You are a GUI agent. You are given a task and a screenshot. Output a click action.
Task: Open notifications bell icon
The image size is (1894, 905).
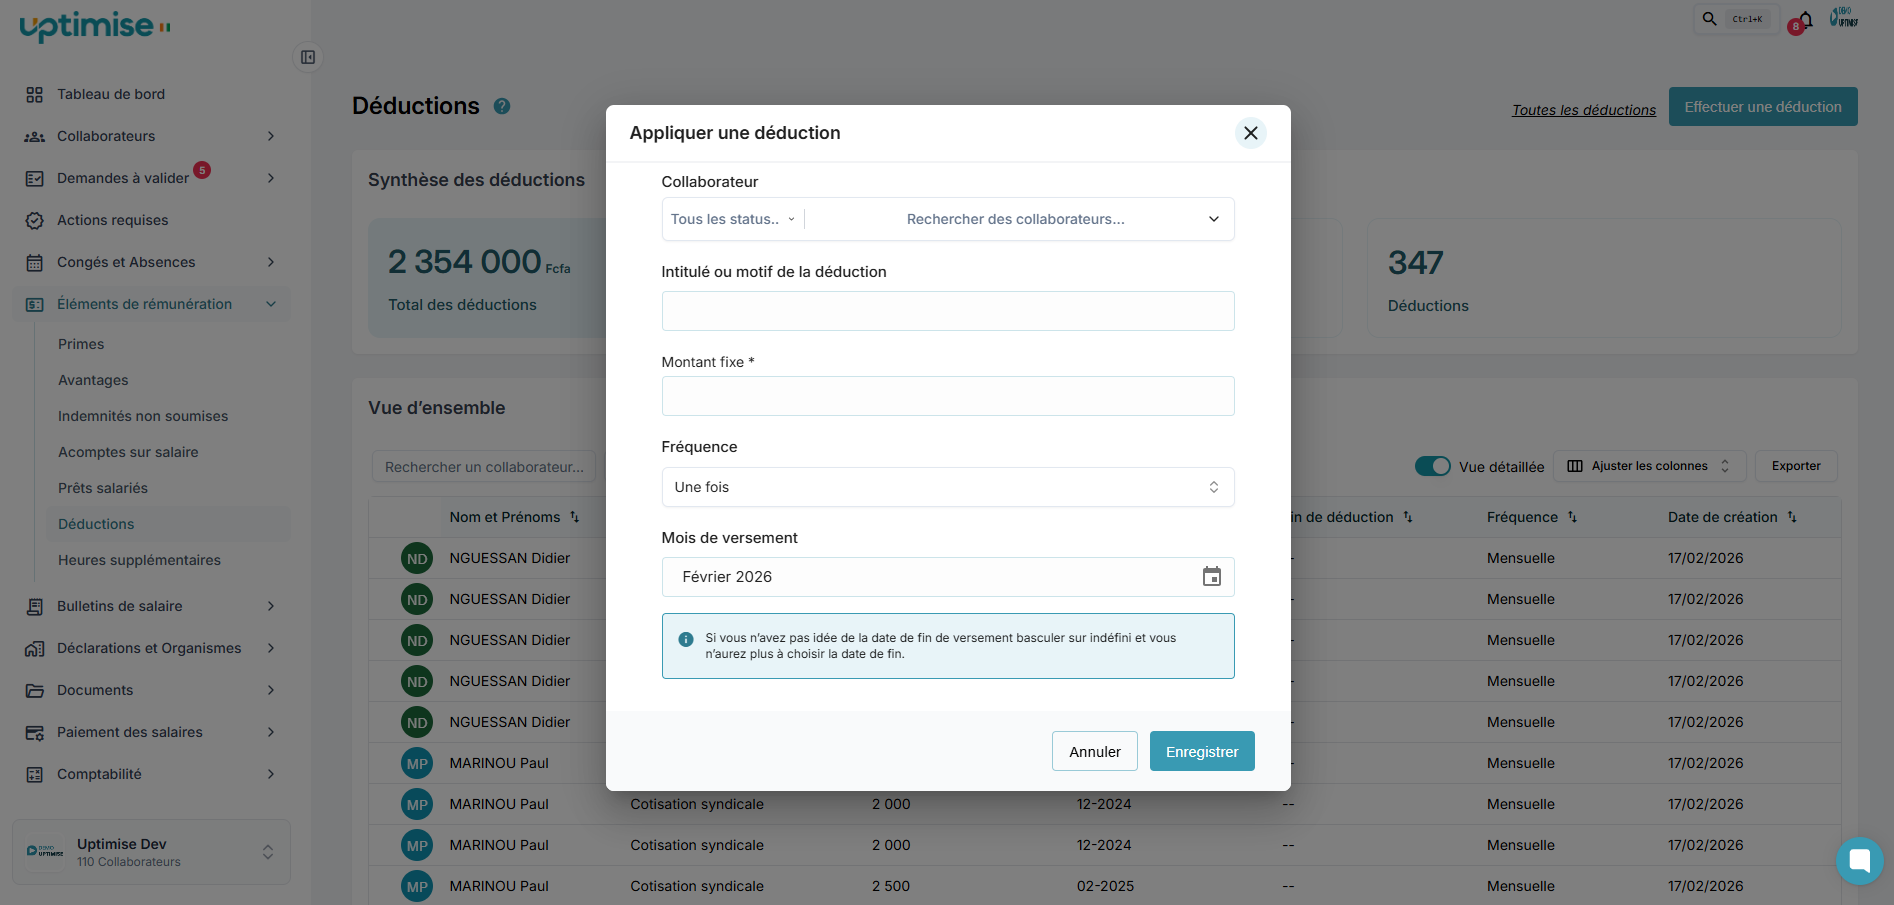click(x=1805, y=20)
